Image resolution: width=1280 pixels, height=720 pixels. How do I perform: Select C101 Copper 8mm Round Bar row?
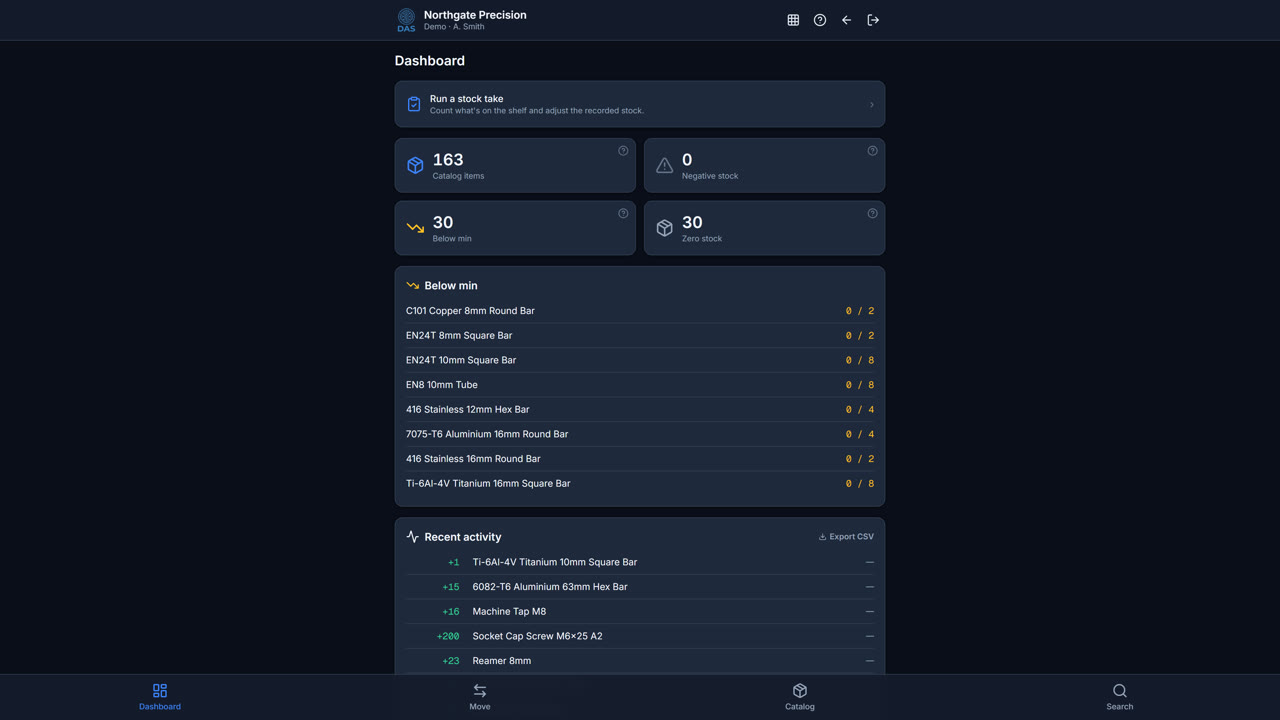640,311
